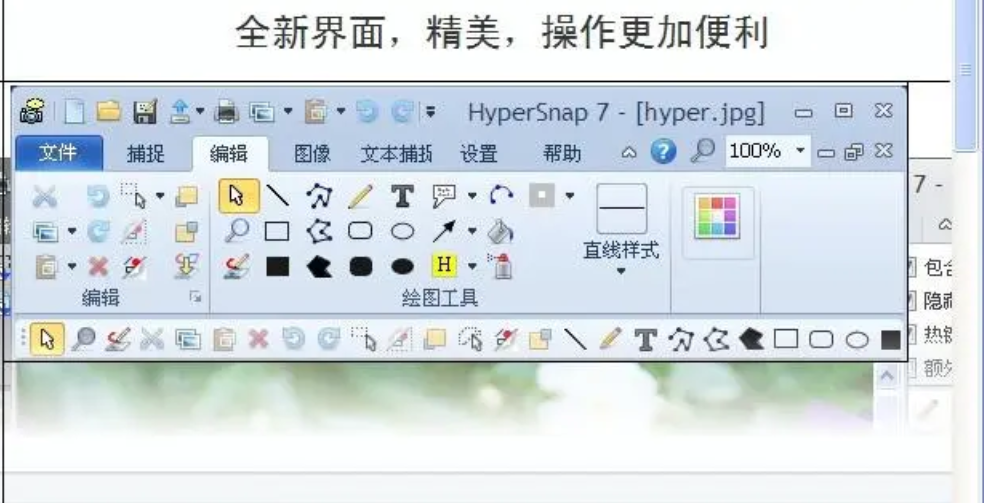Select the arc drawing tool
The image size is (984, 503).
click(x=501, y=196)
